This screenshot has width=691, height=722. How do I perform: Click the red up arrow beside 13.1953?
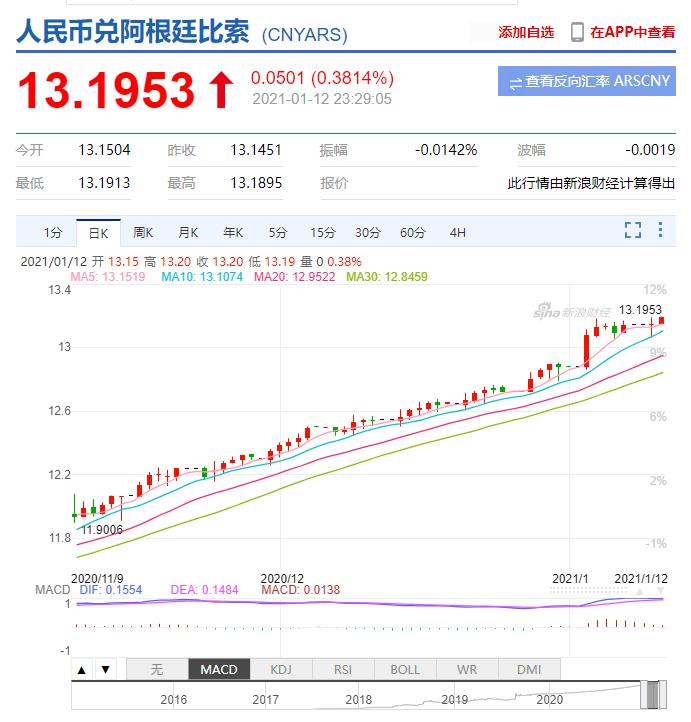pos(221,90)
